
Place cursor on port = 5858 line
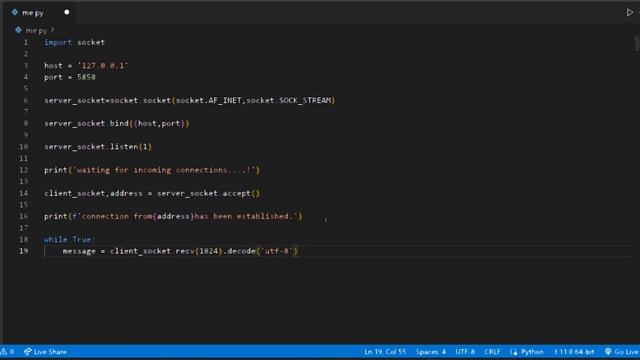tap(70, 77)
